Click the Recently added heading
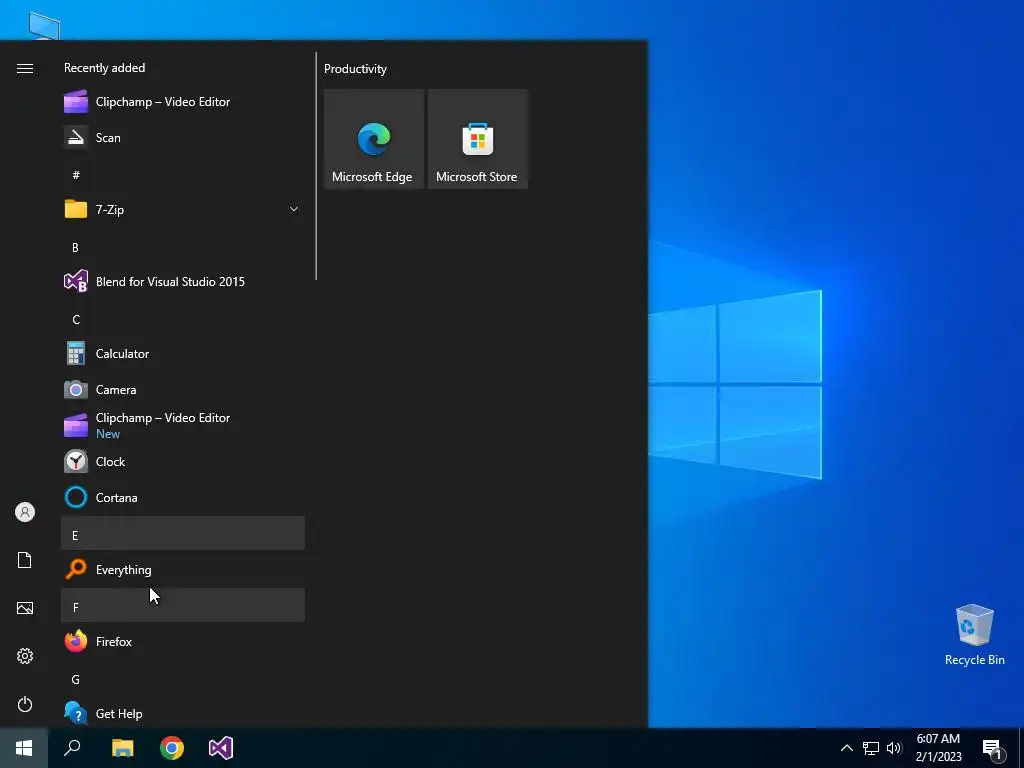 [104, 68]
